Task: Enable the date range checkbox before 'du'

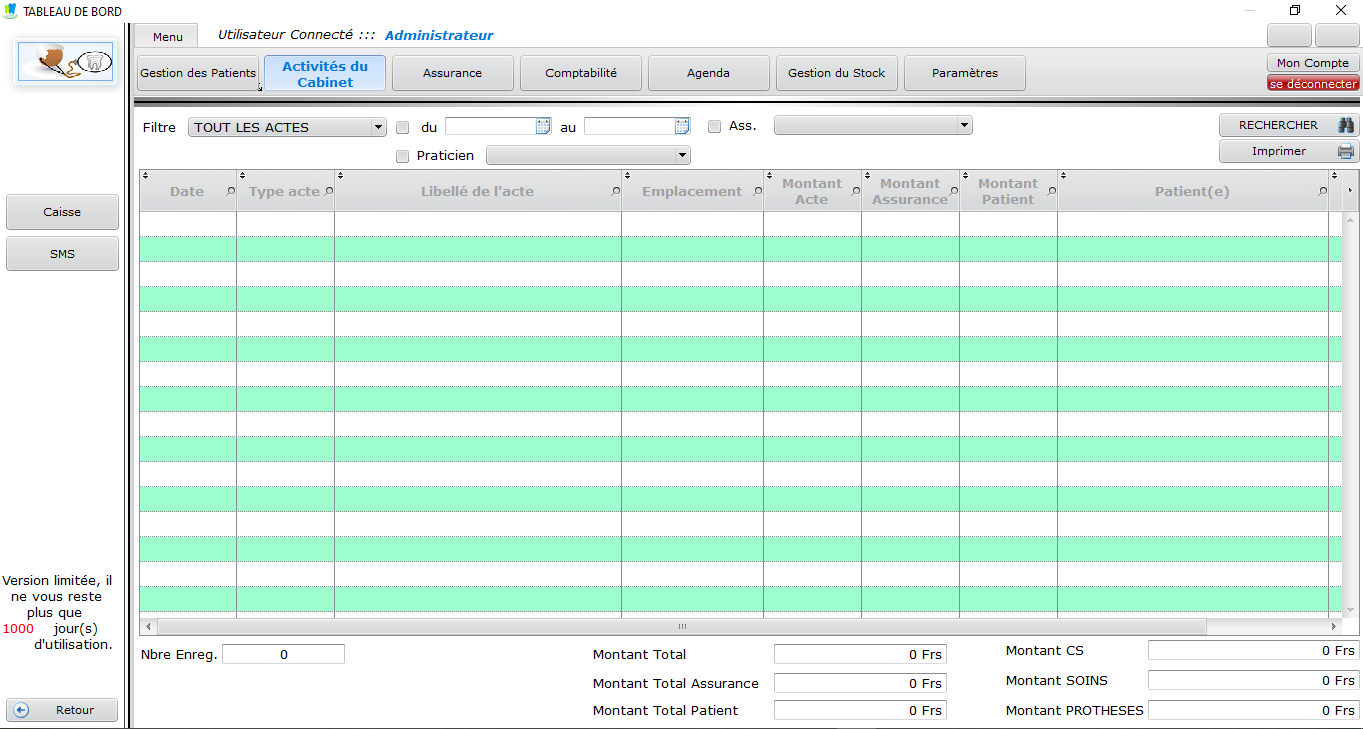Action: (403, 128)
